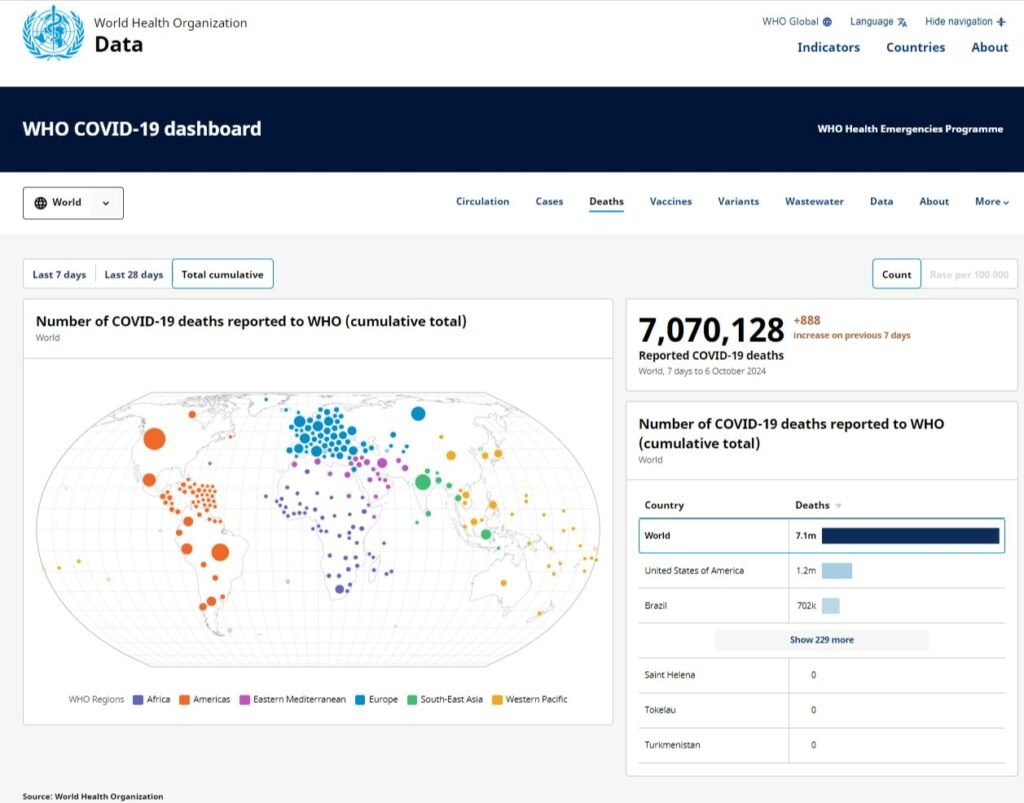
Task: Open the dashboard About tab
Action: [x=934, y=202]
